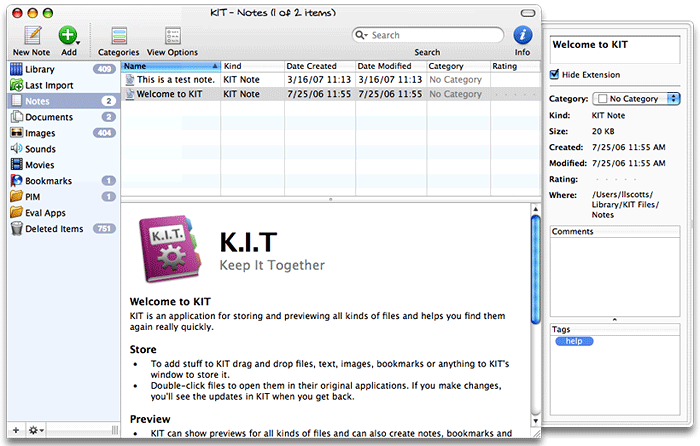This screenshot has width=700, height=446.
Task: Select 'Welcome to KIT' row name
Action: 169,94
